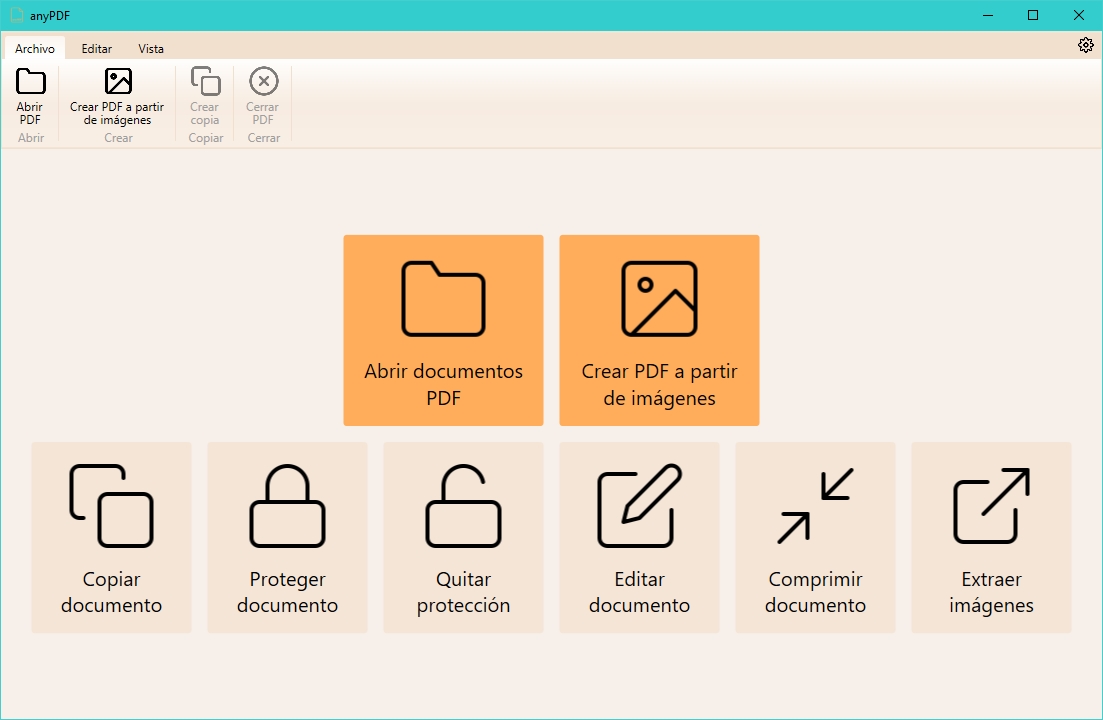Click the Extraer imágenes export tile
Viewport: 1103px width, 720px height.
[991, 538]
